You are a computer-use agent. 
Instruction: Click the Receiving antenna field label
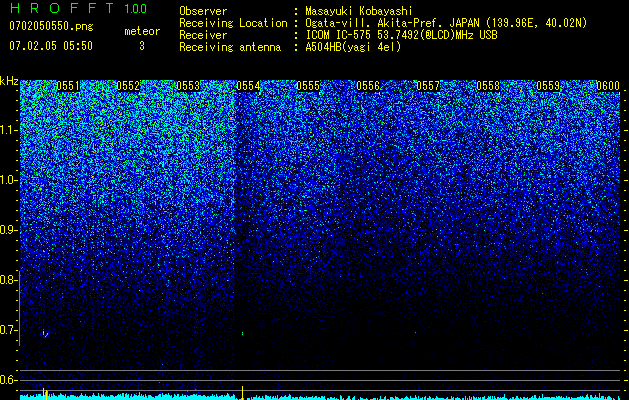pyautogui.click(x=230, y=47)
